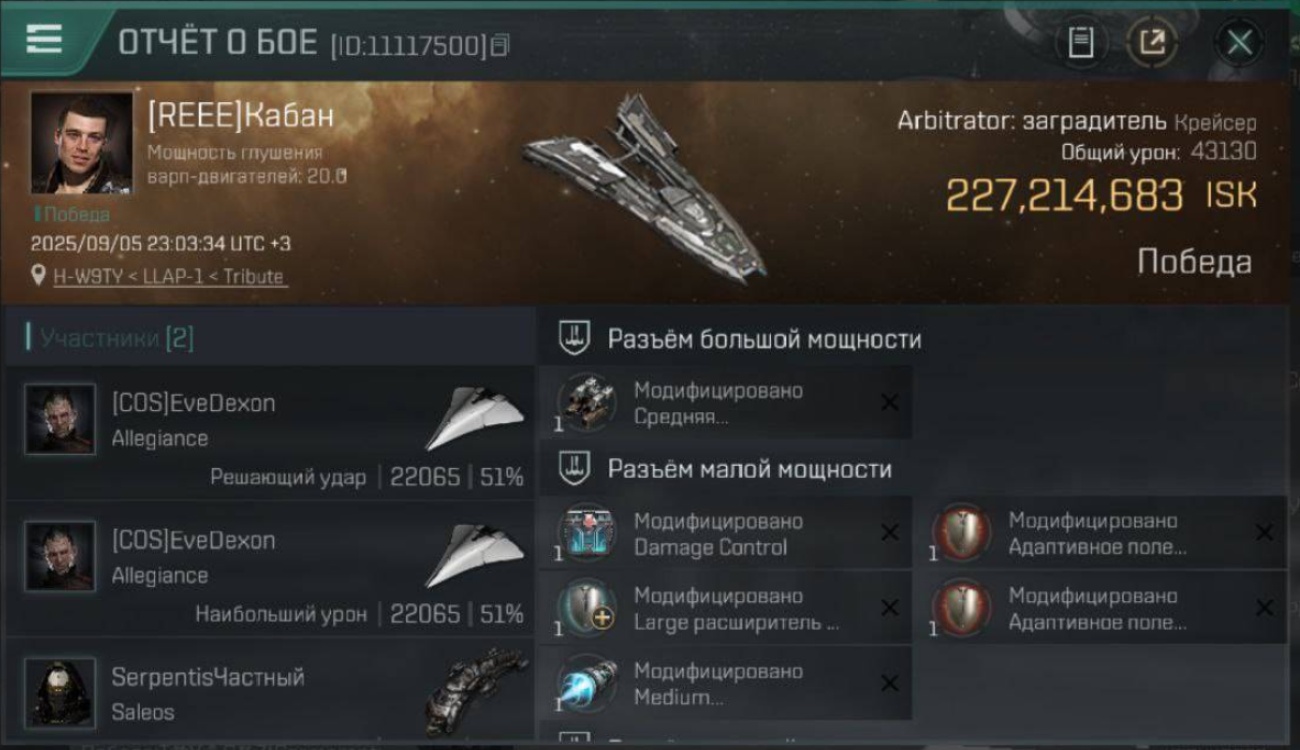Click the Разъём большой мощности header

point(764,339)
